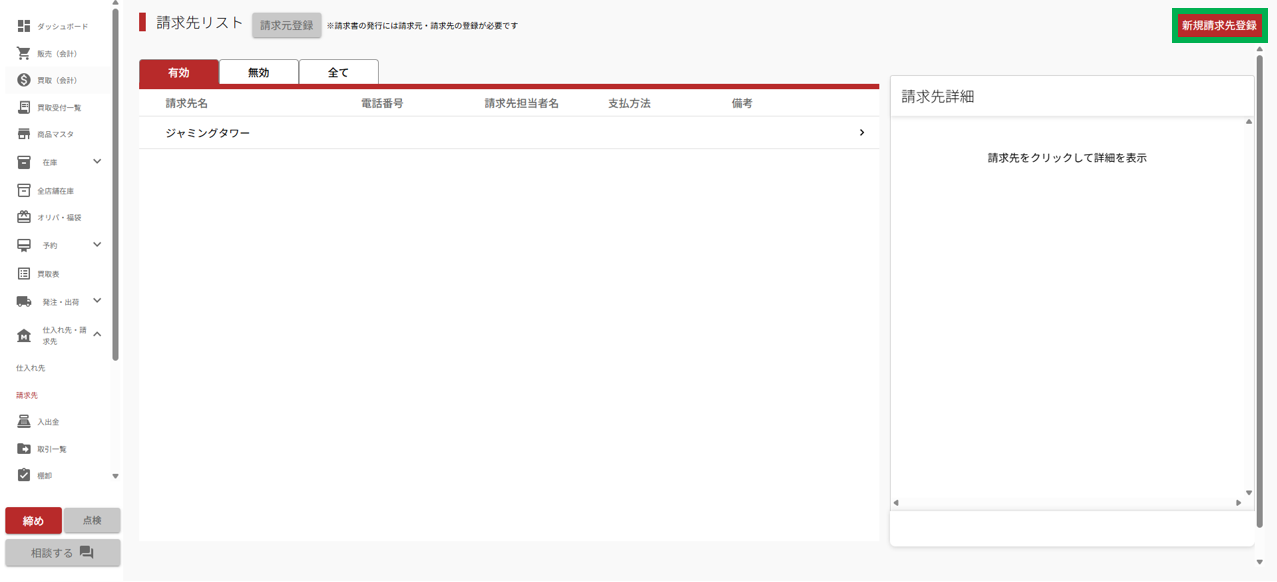Switch to the 全て tab
This screenshot has width=1277, height=582.
[x=339, y=72]
